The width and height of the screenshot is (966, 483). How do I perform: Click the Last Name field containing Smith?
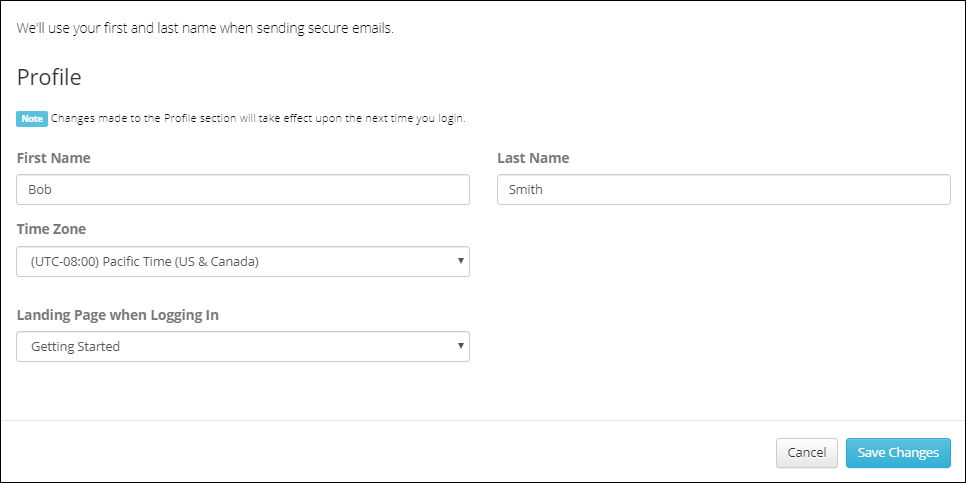point(724,190)
